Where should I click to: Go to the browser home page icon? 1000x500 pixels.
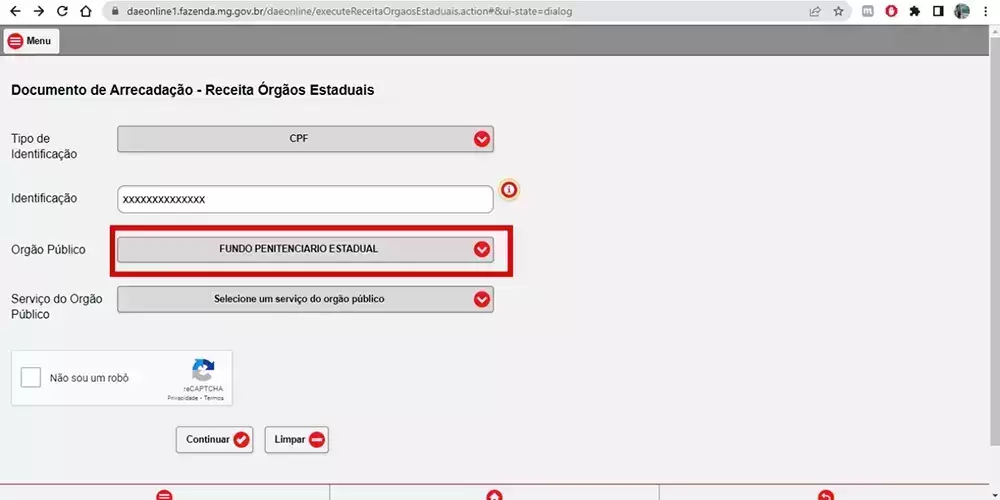pos(86,12)
